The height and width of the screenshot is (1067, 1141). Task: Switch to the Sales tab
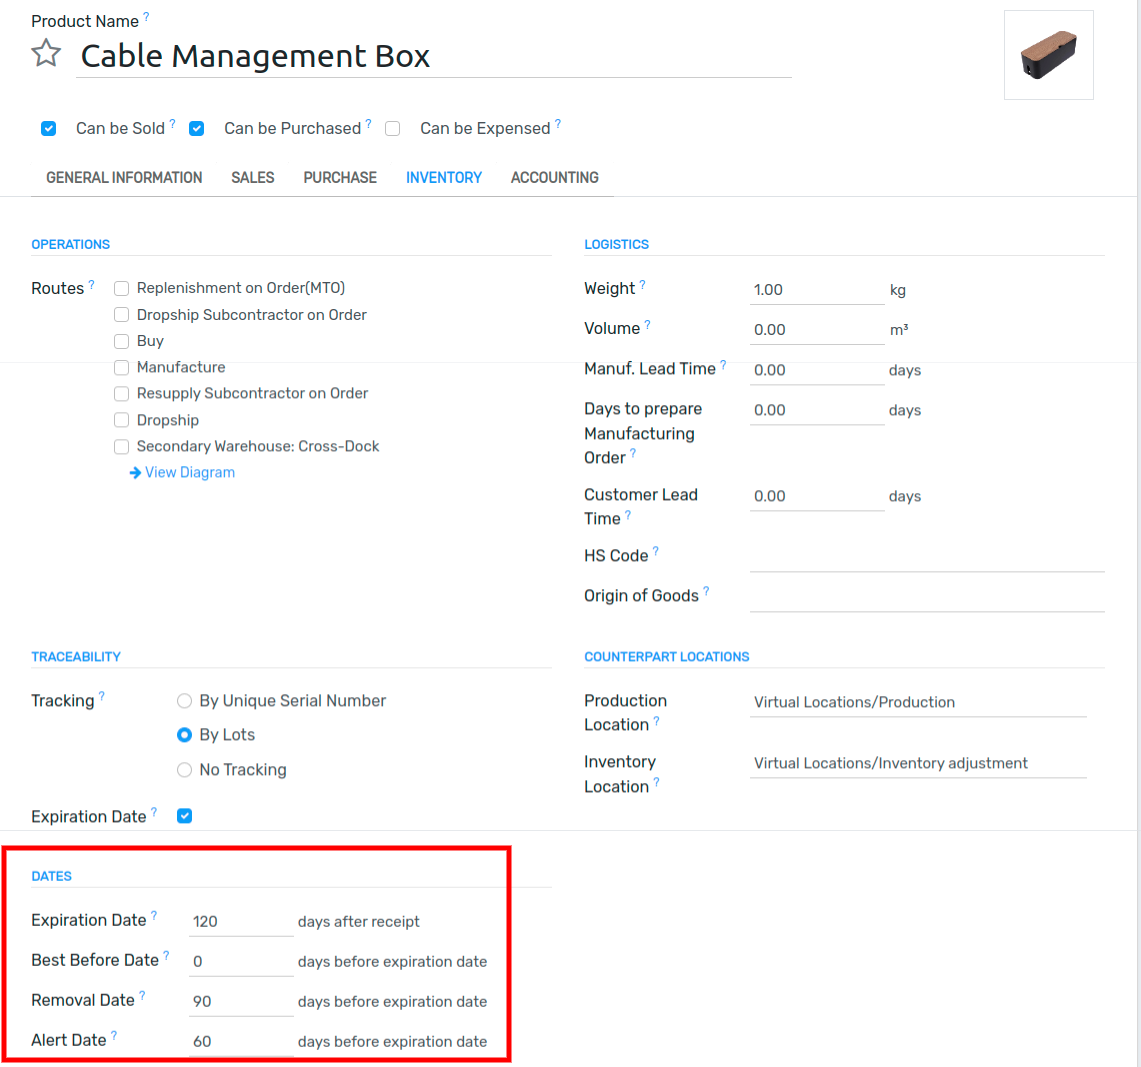253,178
